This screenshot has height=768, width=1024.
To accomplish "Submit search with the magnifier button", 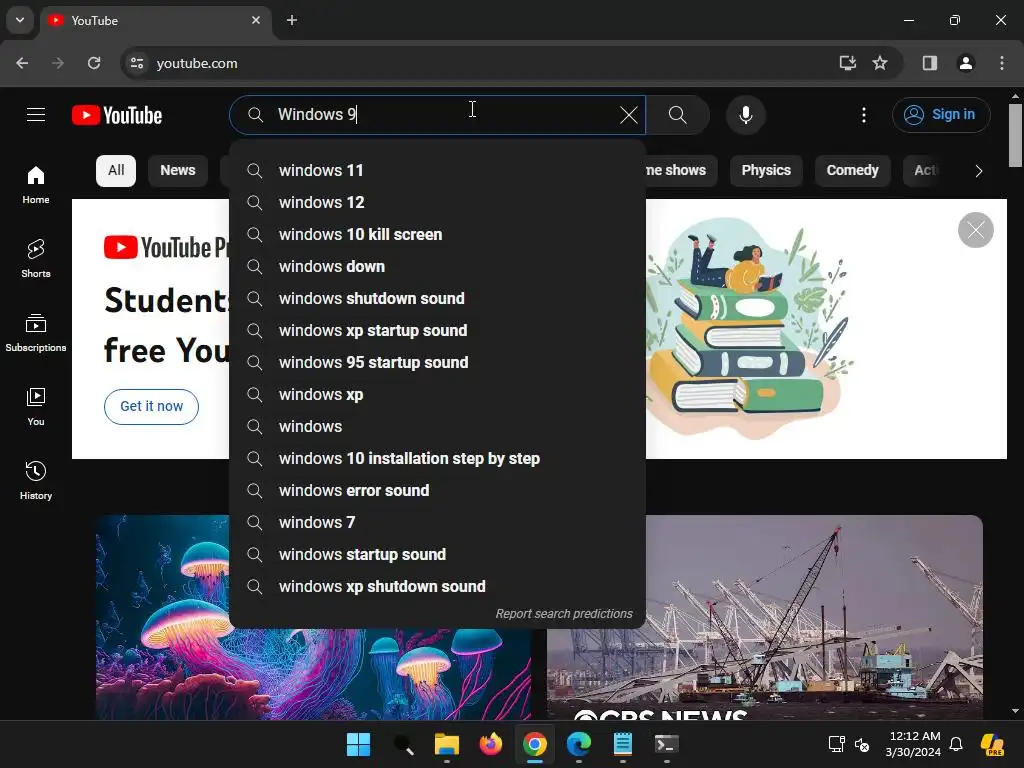I will 678,115.
